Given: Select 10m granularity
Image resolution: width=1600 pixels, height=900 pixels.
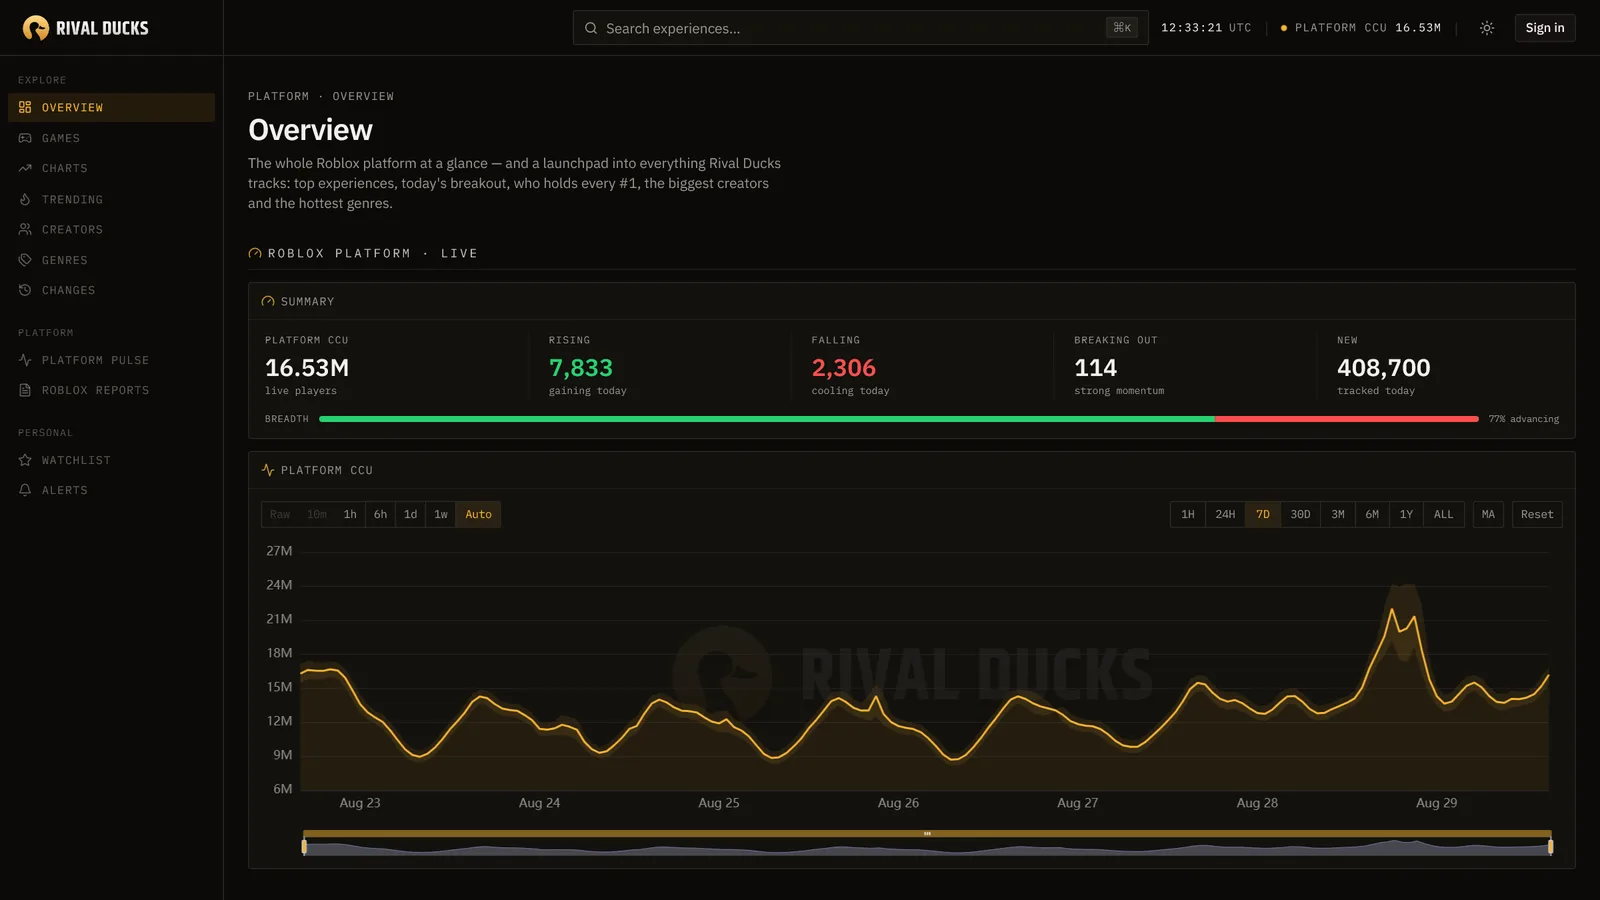Looking at the screenshot, I should 317,514.
